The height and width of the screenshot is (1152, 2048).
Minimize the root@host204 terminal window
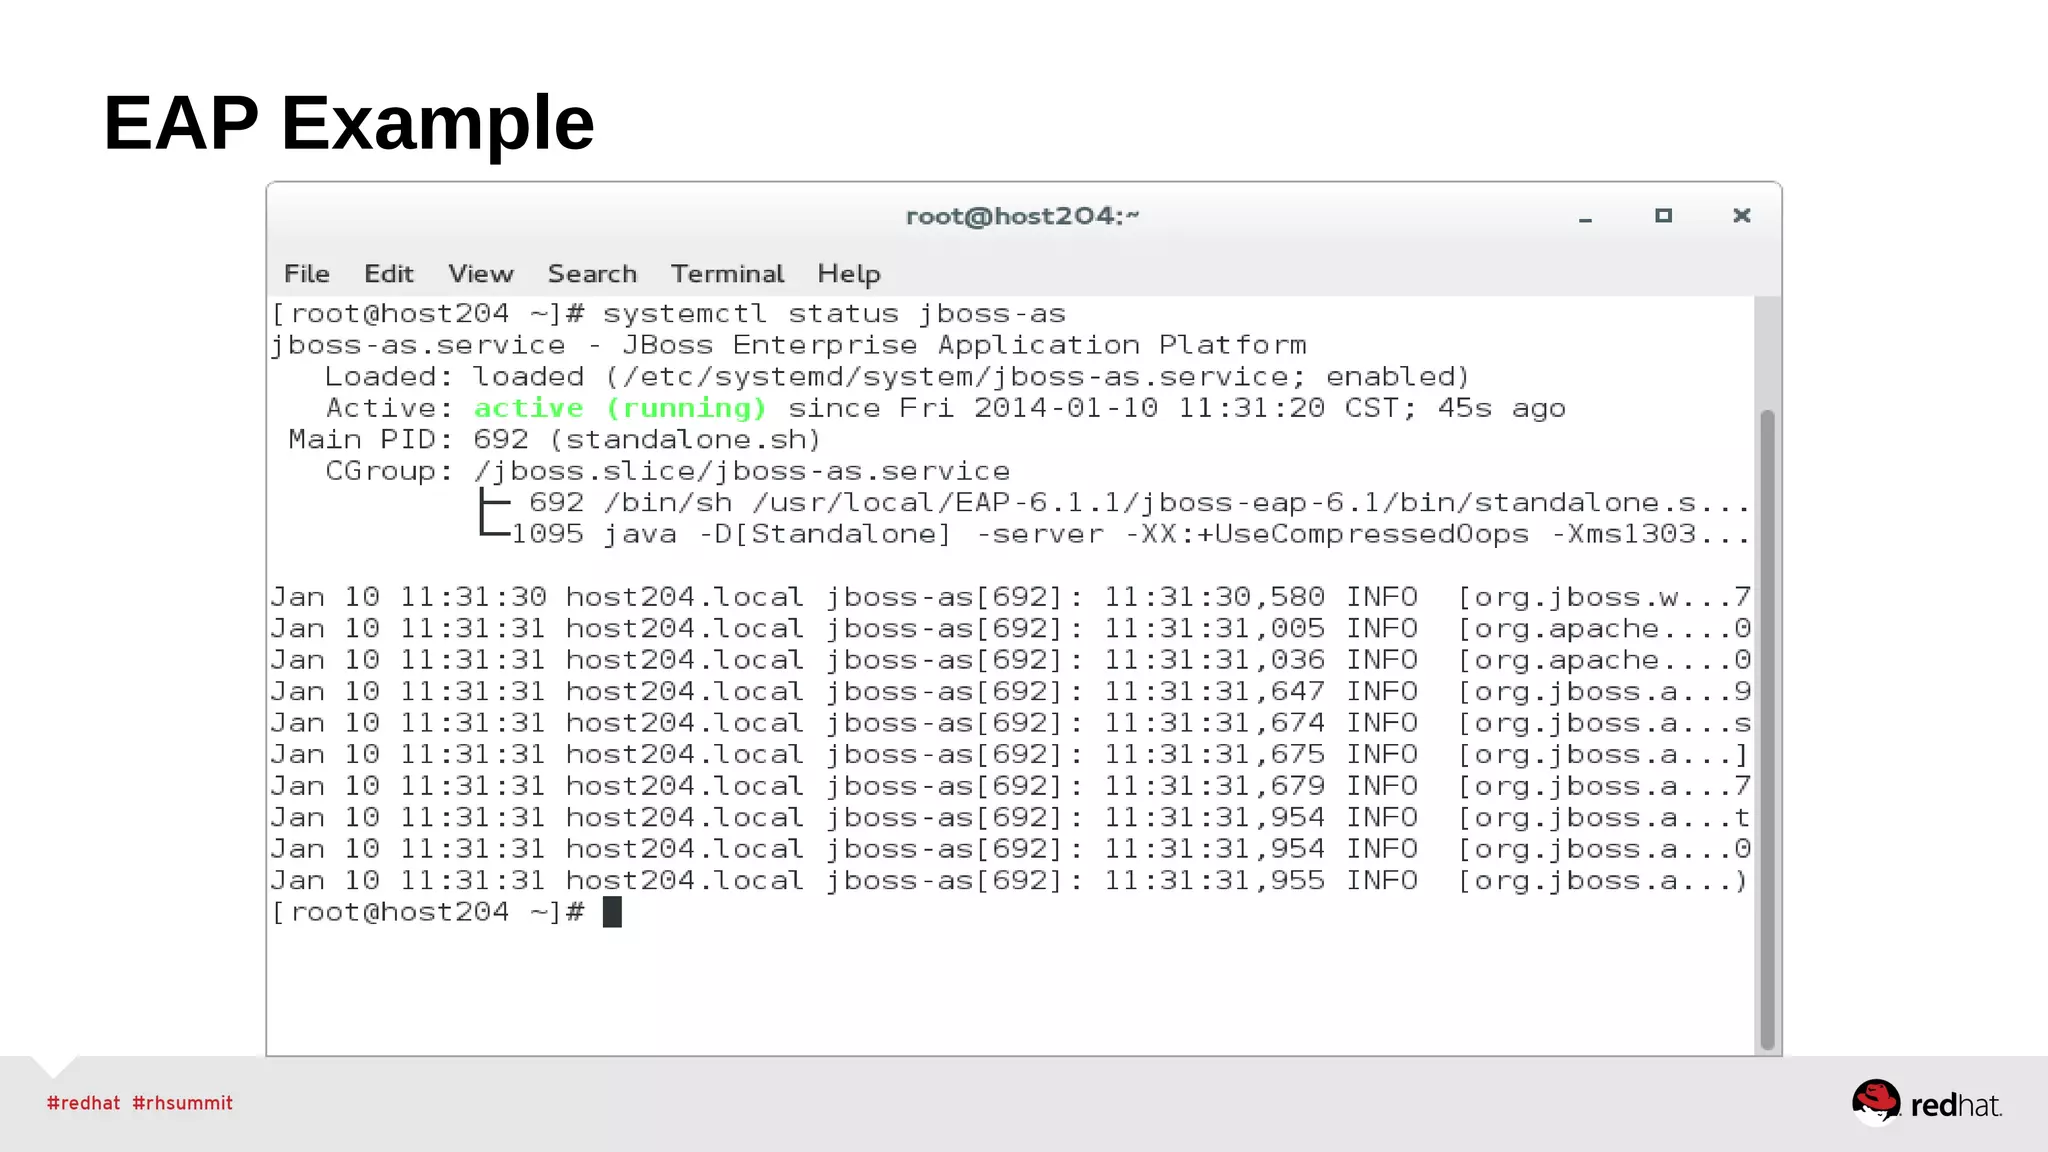click(x=1585, y=217)
